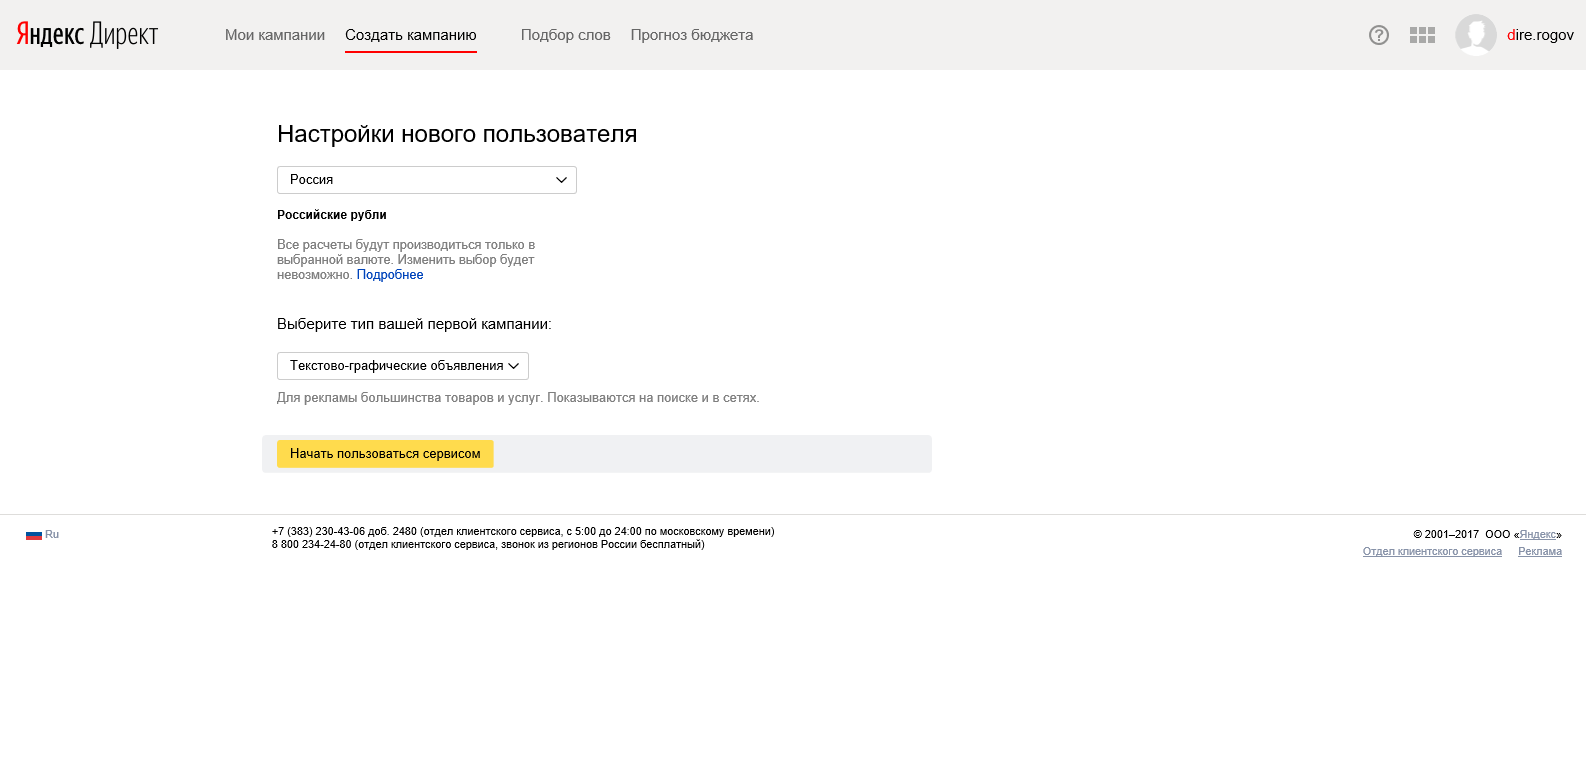This screenshot has width=1586, height=764.
Task: Open the help question mark icon
Action: click(1379, 35)
